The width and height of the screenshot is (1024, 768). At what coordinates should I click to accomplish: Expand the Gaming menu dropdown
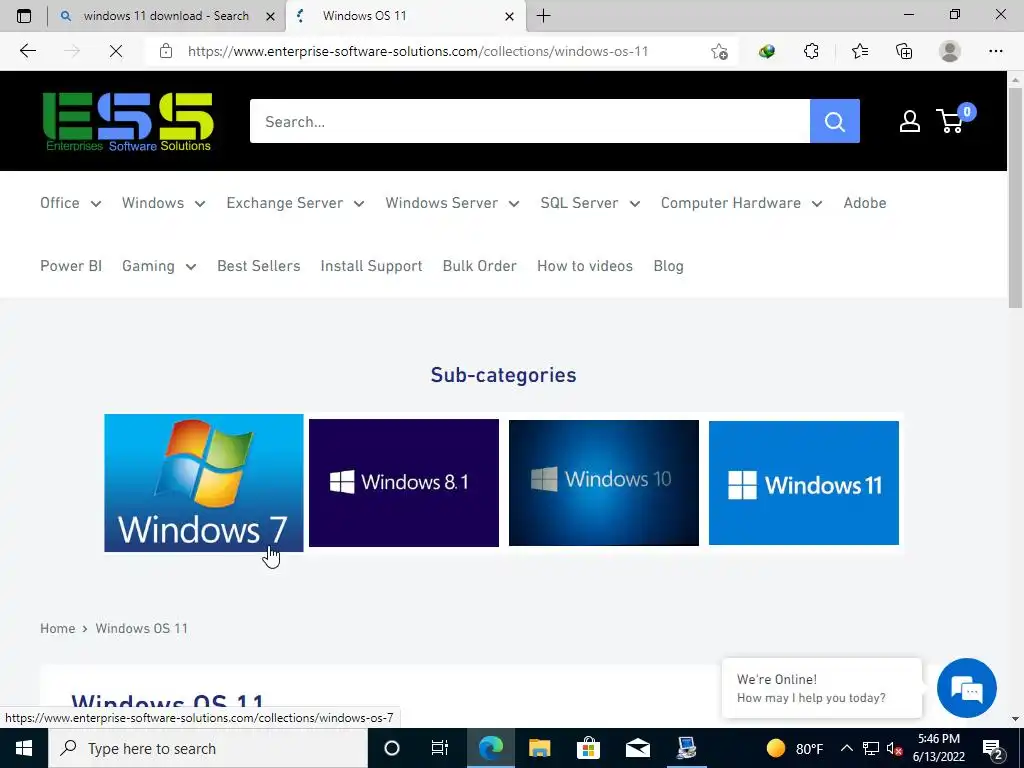tap(159, 266)
